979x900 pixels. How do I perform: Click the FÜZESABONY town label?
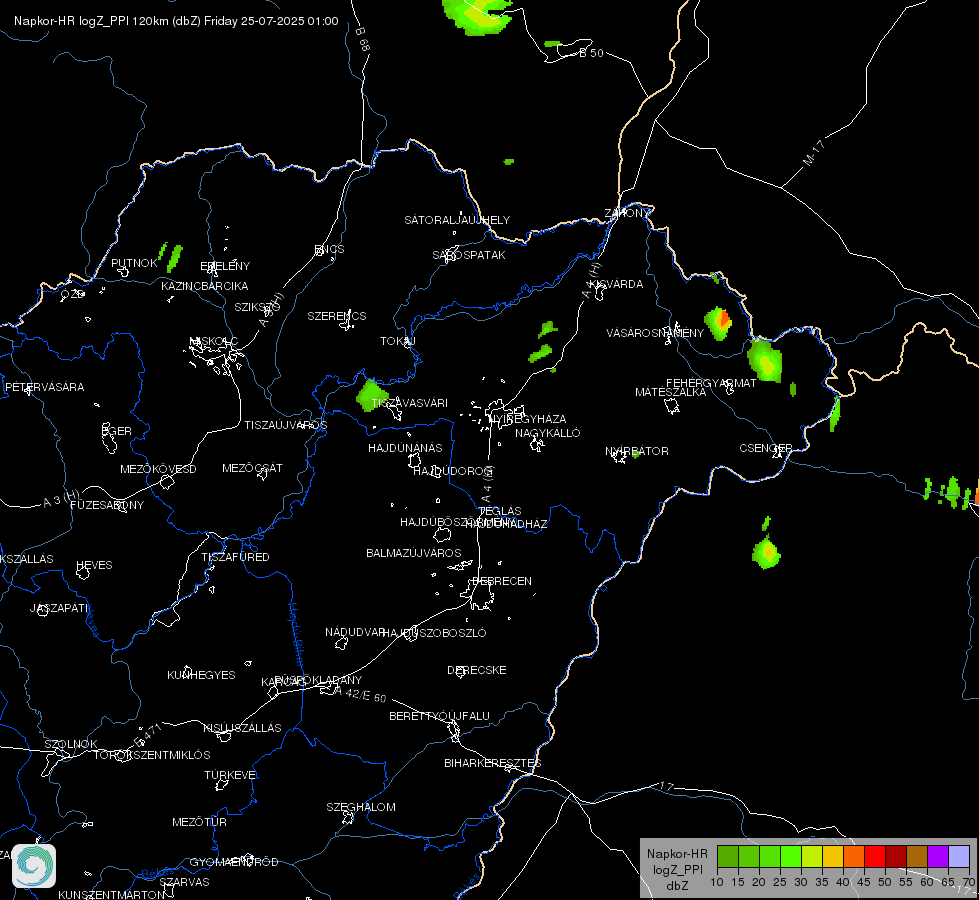point(107,505)
